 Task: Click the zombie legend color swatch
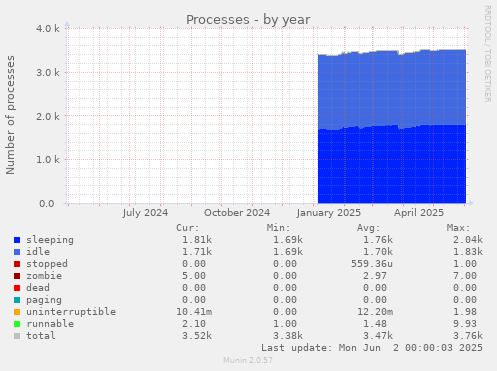click(17, 276)
